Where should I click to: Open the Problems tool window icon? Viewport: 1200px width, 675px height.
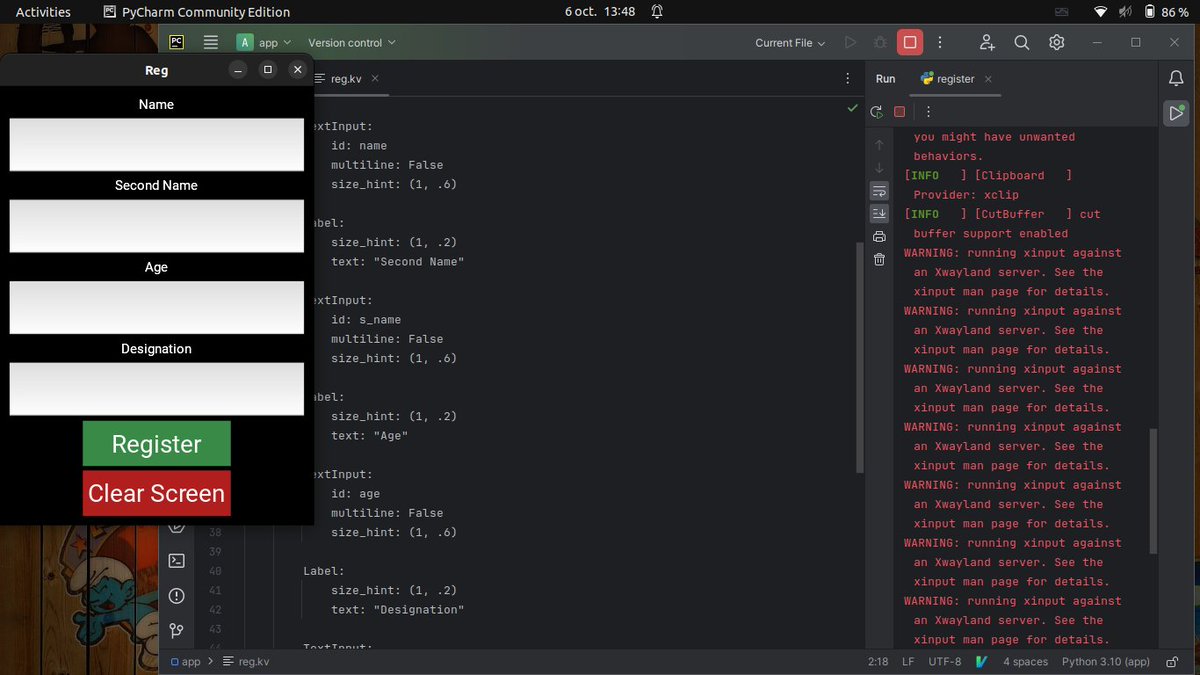pos(177,596)
